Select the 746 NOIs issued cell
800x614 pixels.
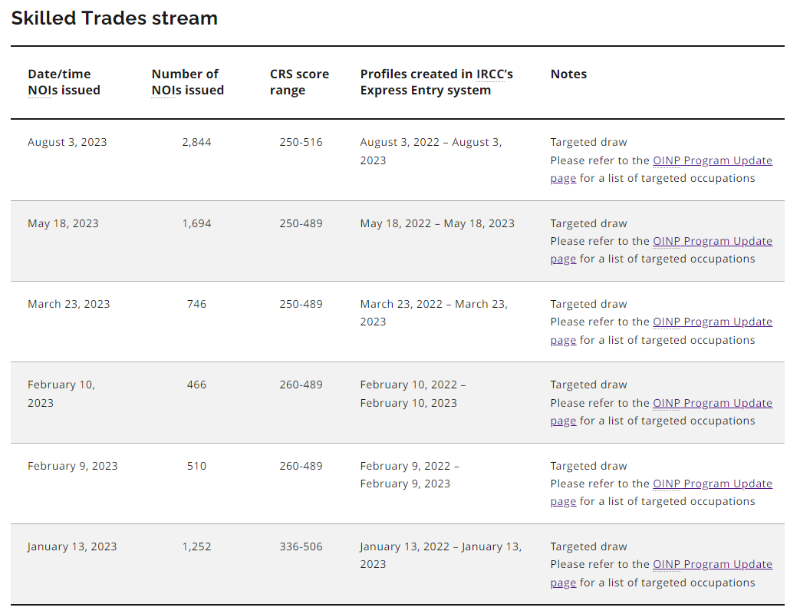(196, 304)
